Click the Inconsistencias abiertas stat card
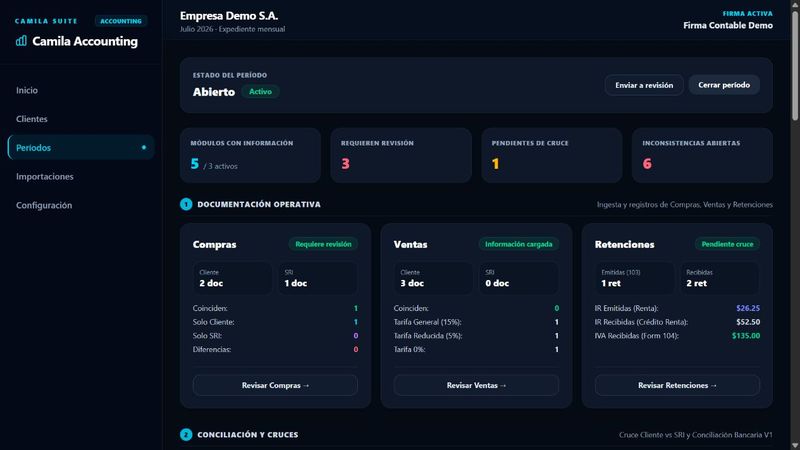 click(x=702, y=155)
